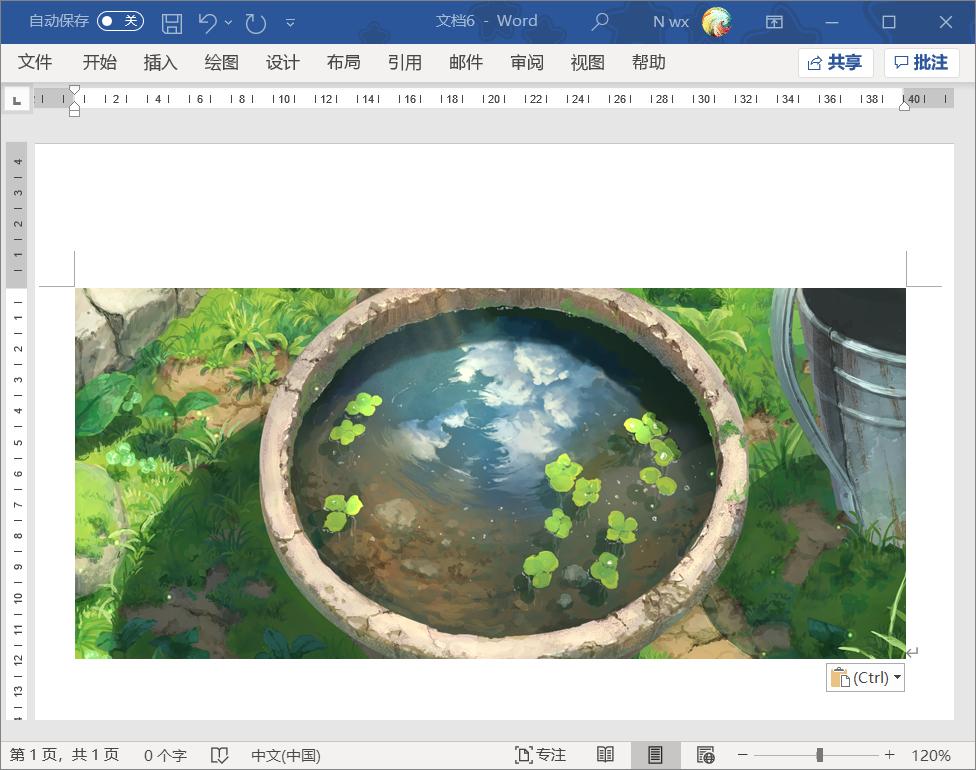976x770 pixels.
Task: Open ribbon display options icon
Action: [774, 22]
